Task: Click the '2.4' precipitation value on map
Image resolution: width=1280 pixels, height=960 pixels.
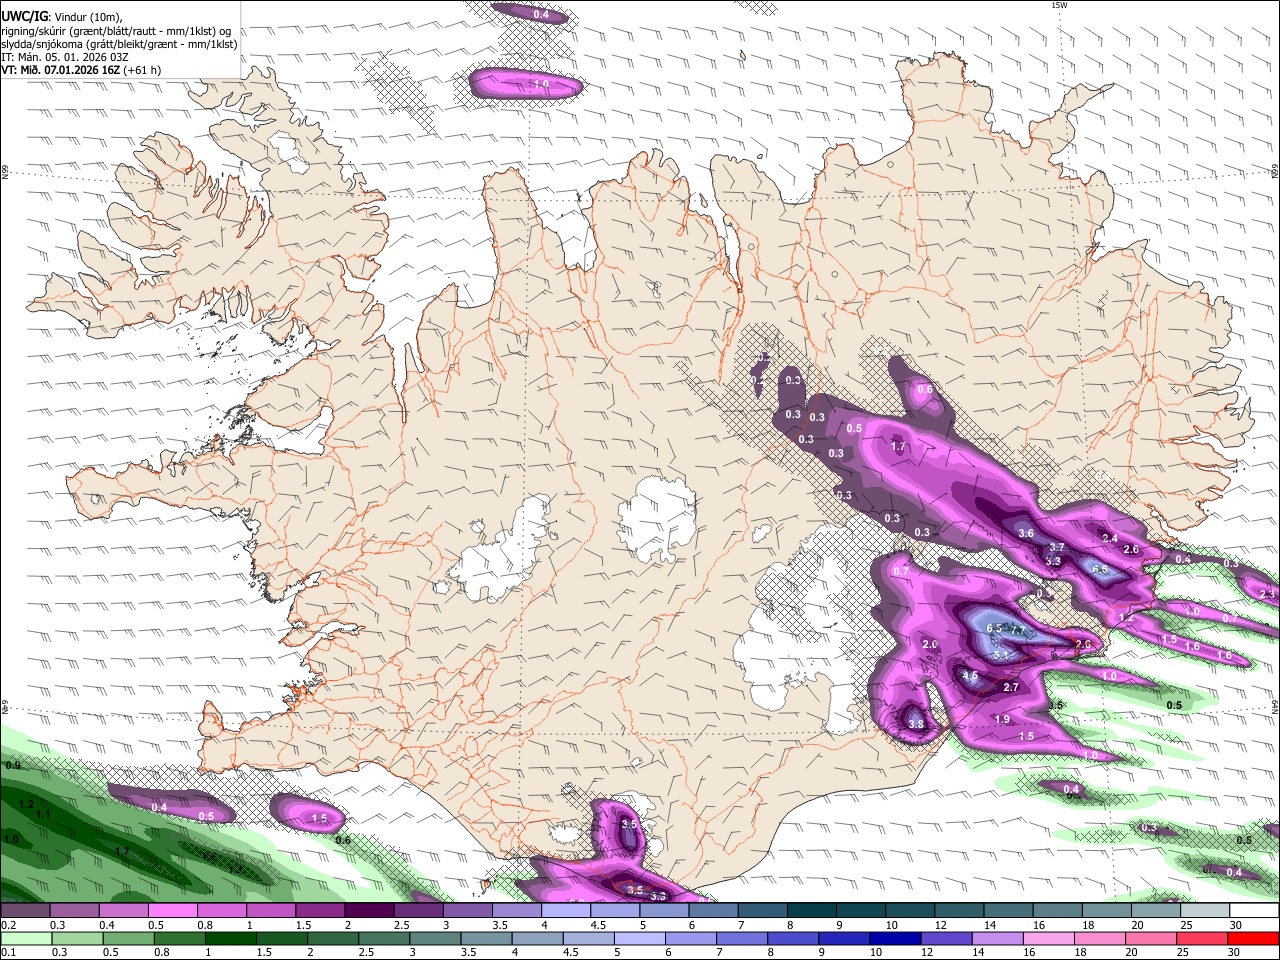Action: coord(1109,538)
